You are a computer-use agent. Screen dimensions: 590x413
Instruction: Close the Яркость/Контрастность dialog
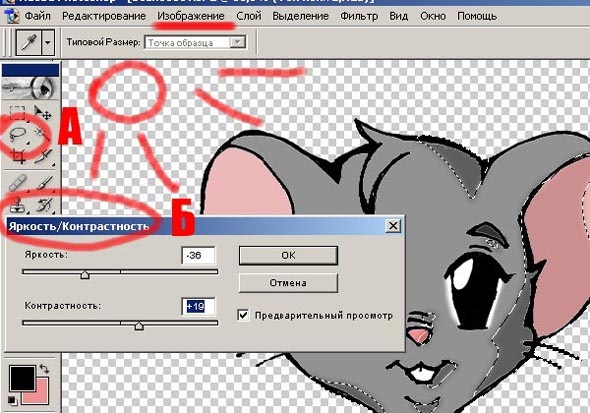(393, 226)
